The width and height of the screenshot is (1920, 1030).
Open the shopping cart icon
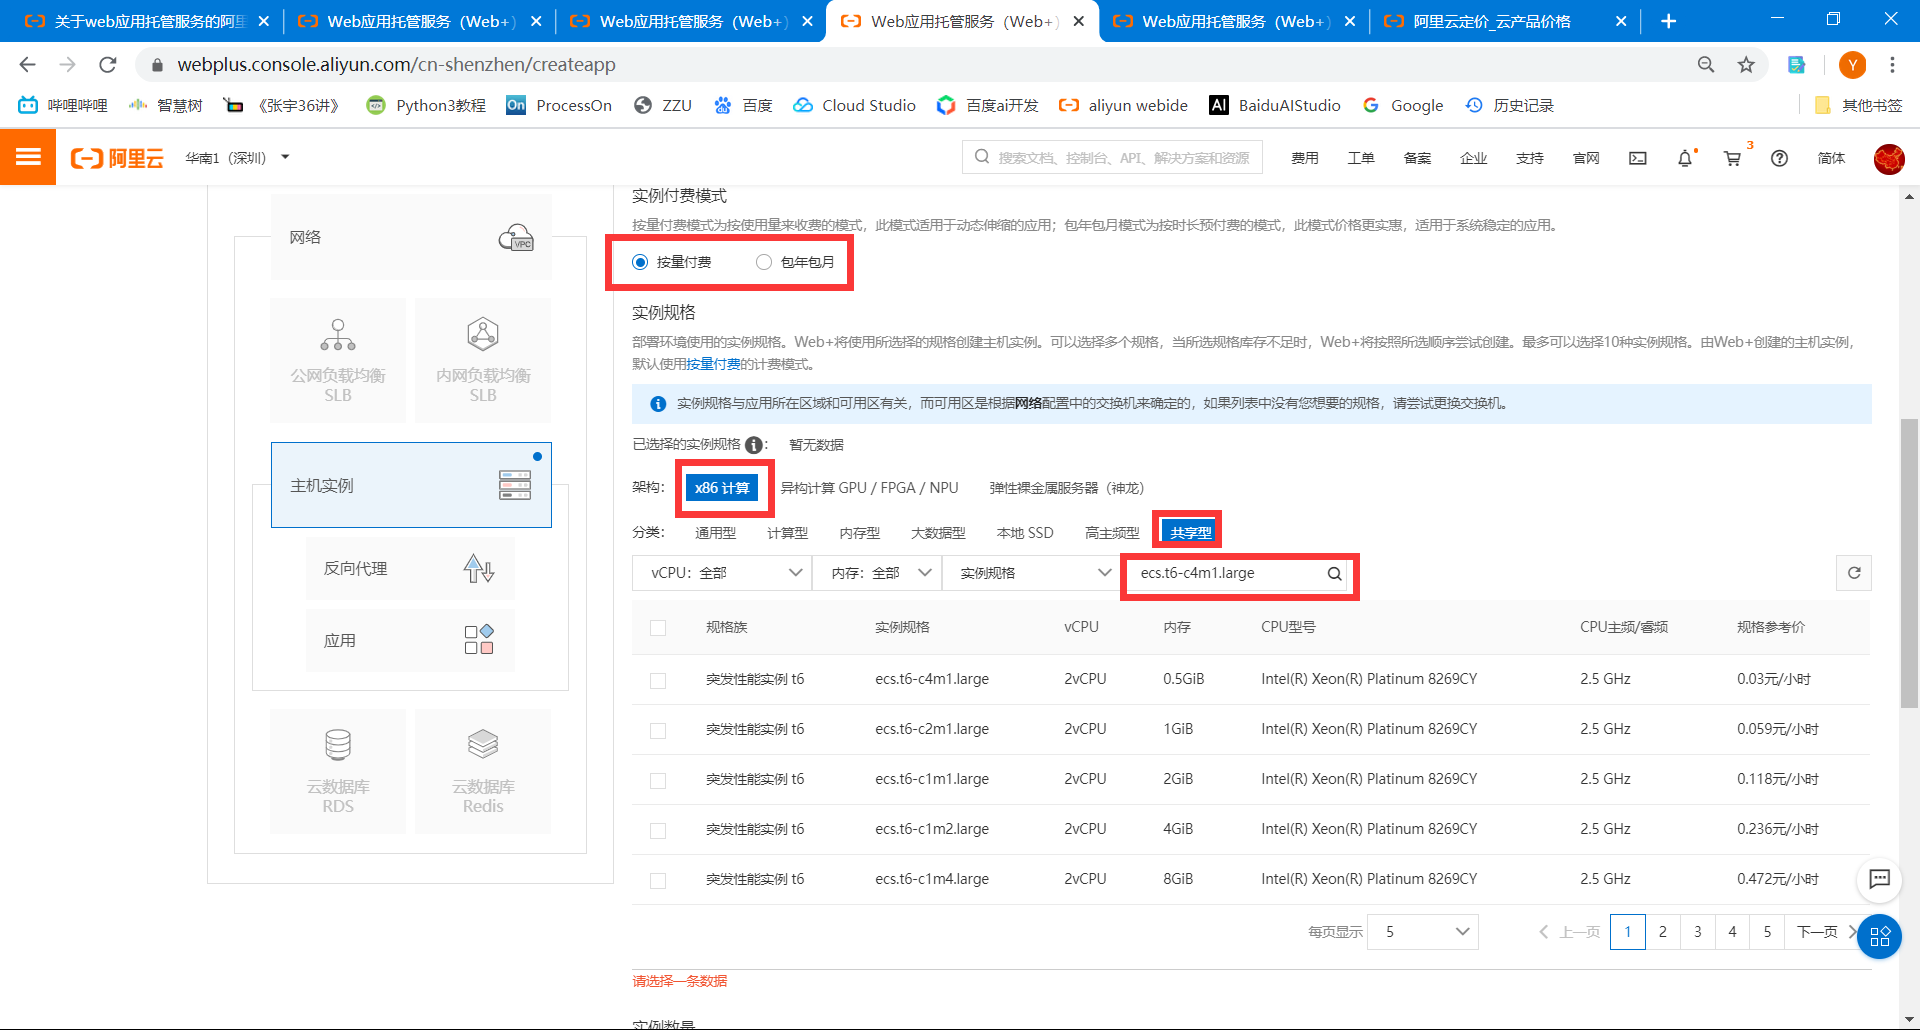[1733, 158]
